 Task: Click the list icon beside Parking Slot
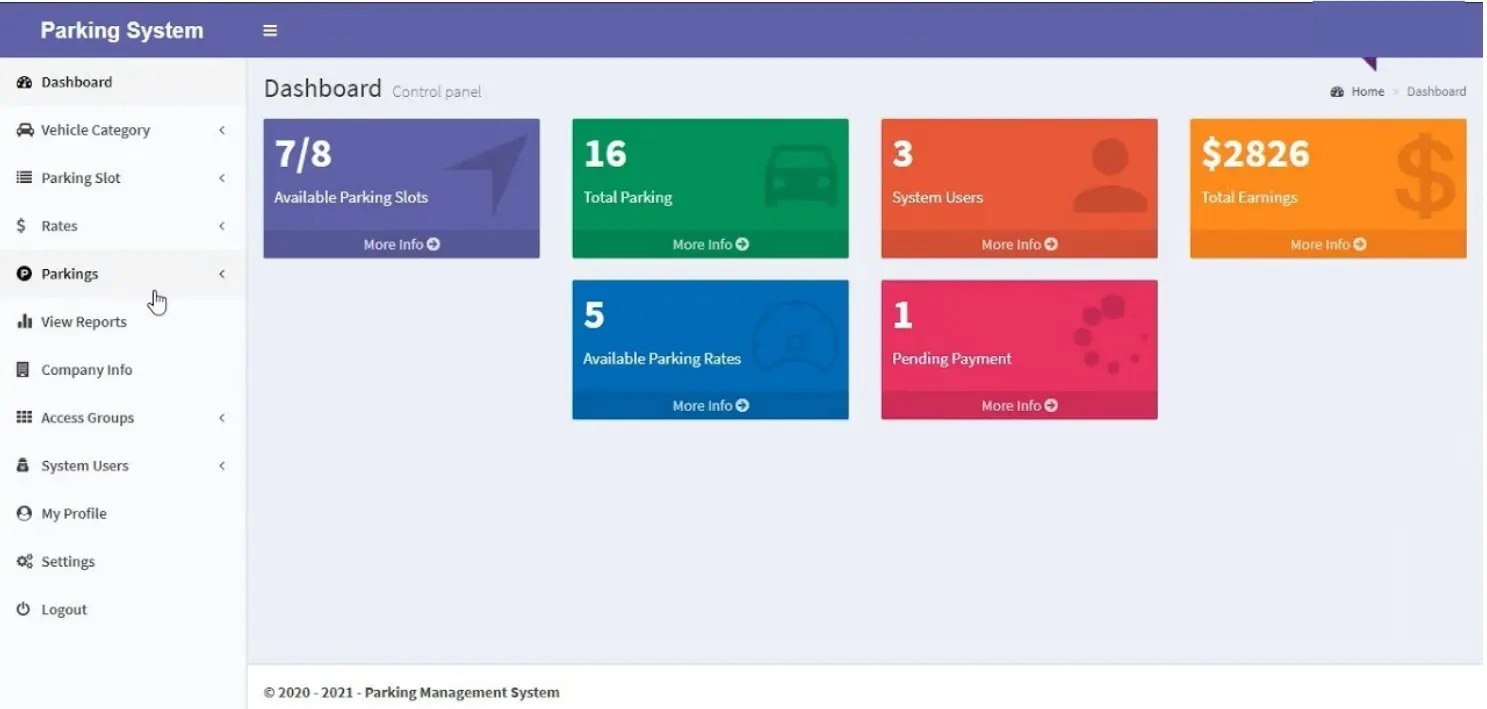click(24, 178)
